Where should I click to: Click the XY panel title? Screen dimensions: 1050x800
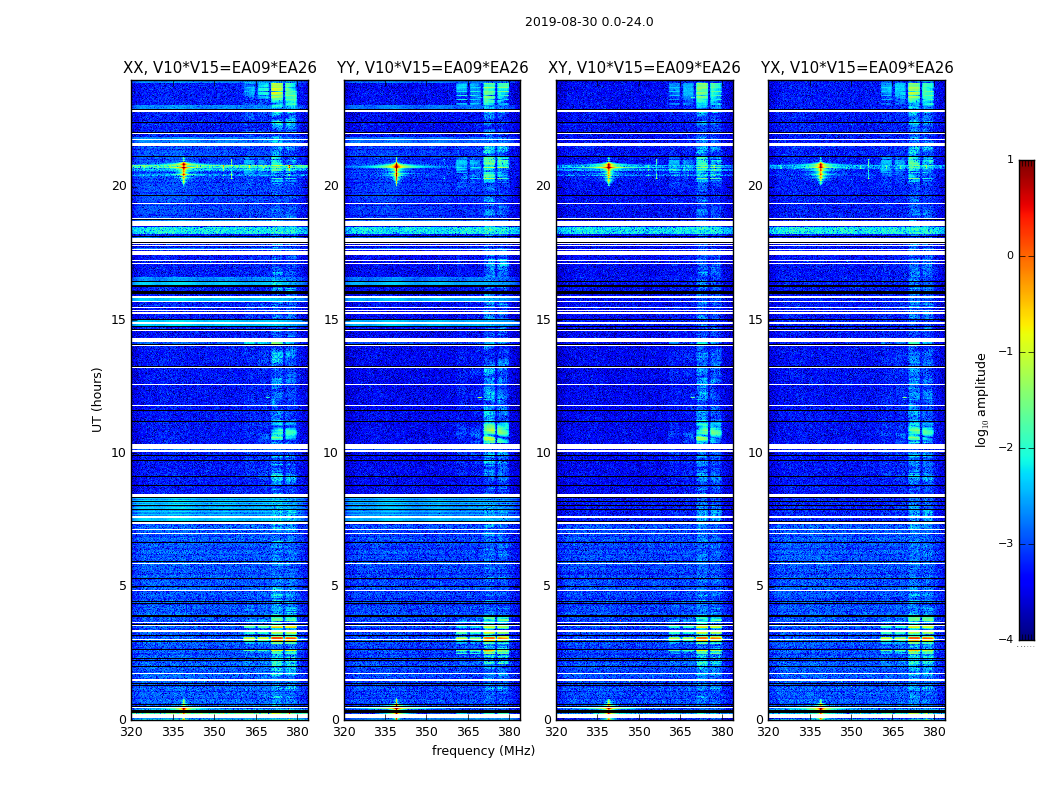click(644, 68)
